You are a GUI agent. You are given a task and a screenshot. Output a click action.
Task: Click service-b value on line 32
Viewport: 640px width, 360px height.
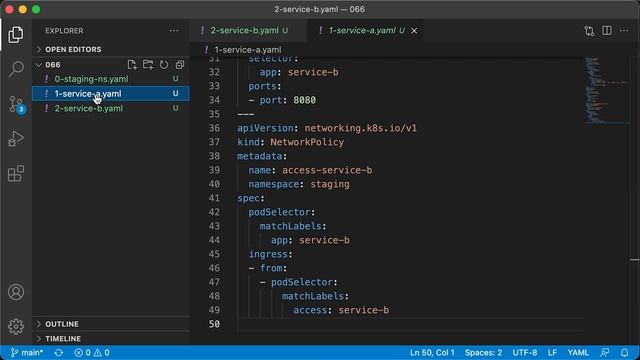coord(313,72)
